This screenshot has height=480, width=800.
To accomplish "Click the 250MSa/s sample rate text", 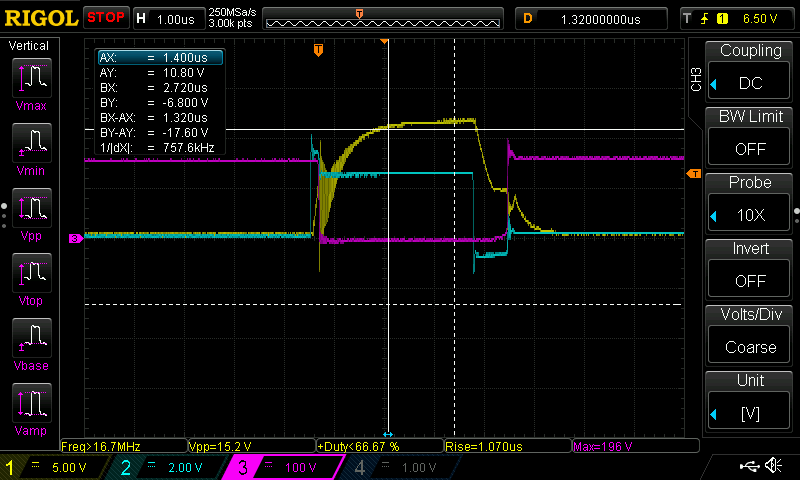I will pyautogui.click(x=232, y=12).
